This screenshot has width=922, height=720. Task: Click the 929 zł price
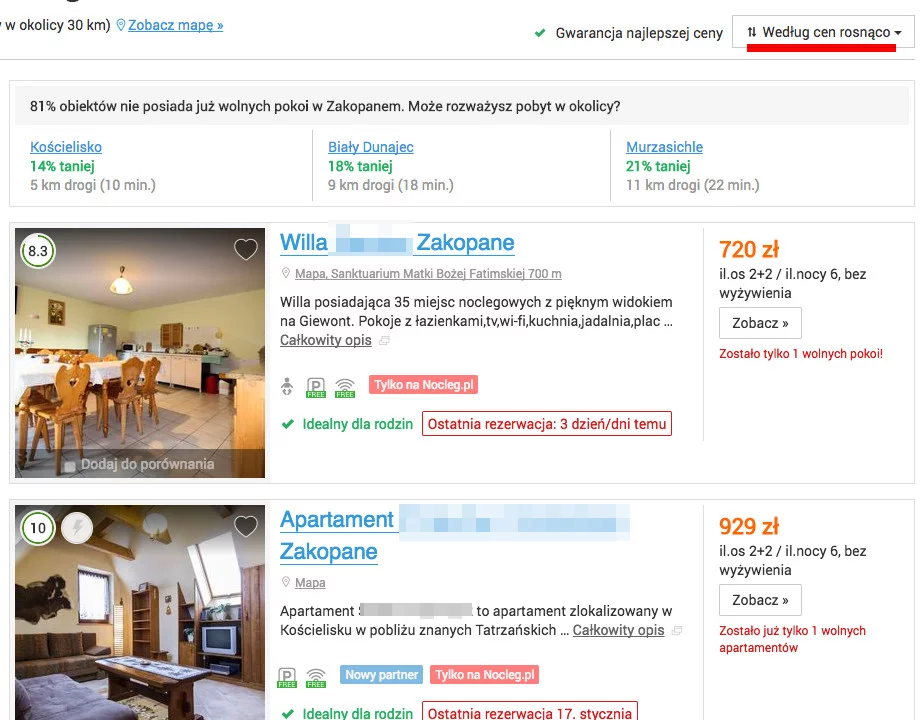pos(749,526)
